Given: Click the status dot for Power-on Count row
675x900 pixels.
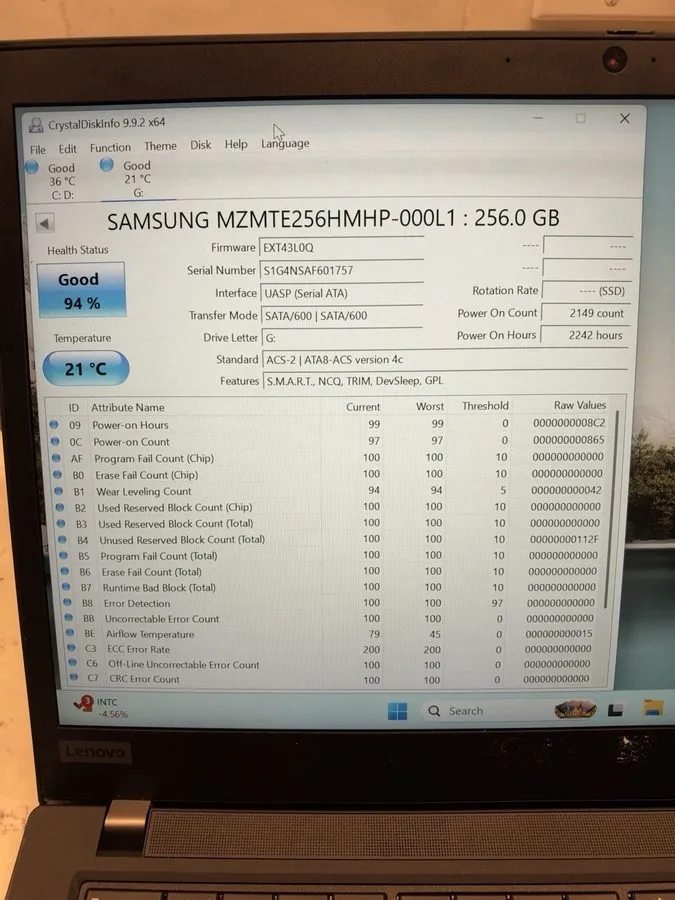Looking at the screenshot, I should [x=55, y=441].
